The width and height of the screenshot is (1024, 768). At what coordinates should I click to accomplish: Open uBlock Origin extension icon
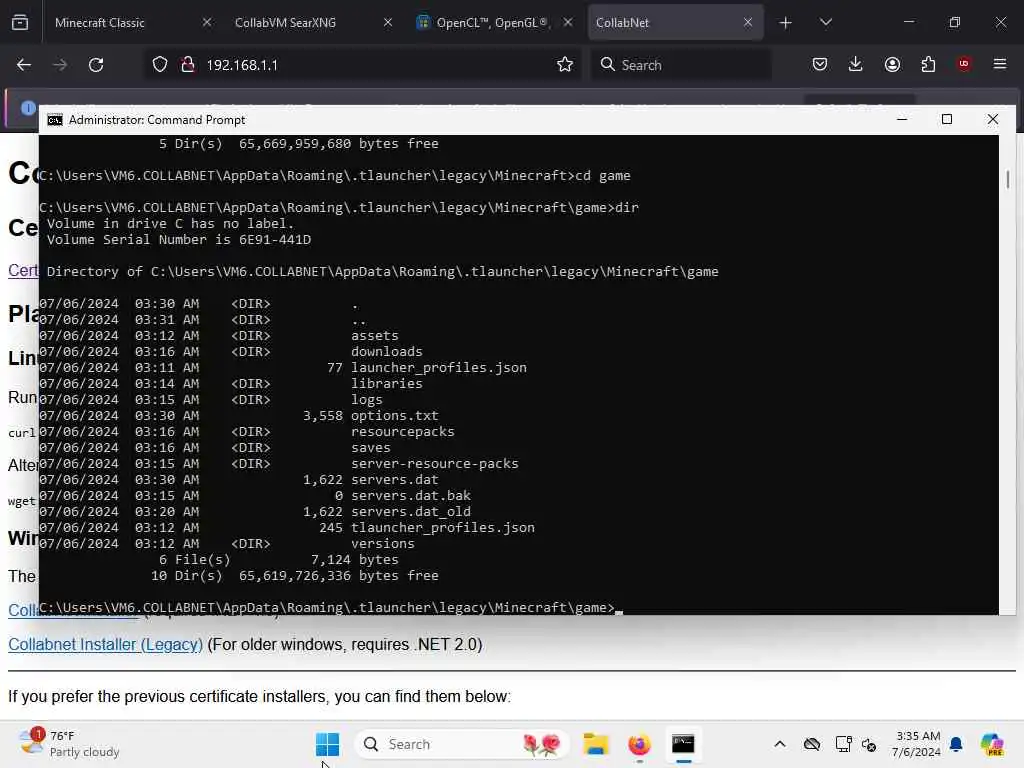964,64
